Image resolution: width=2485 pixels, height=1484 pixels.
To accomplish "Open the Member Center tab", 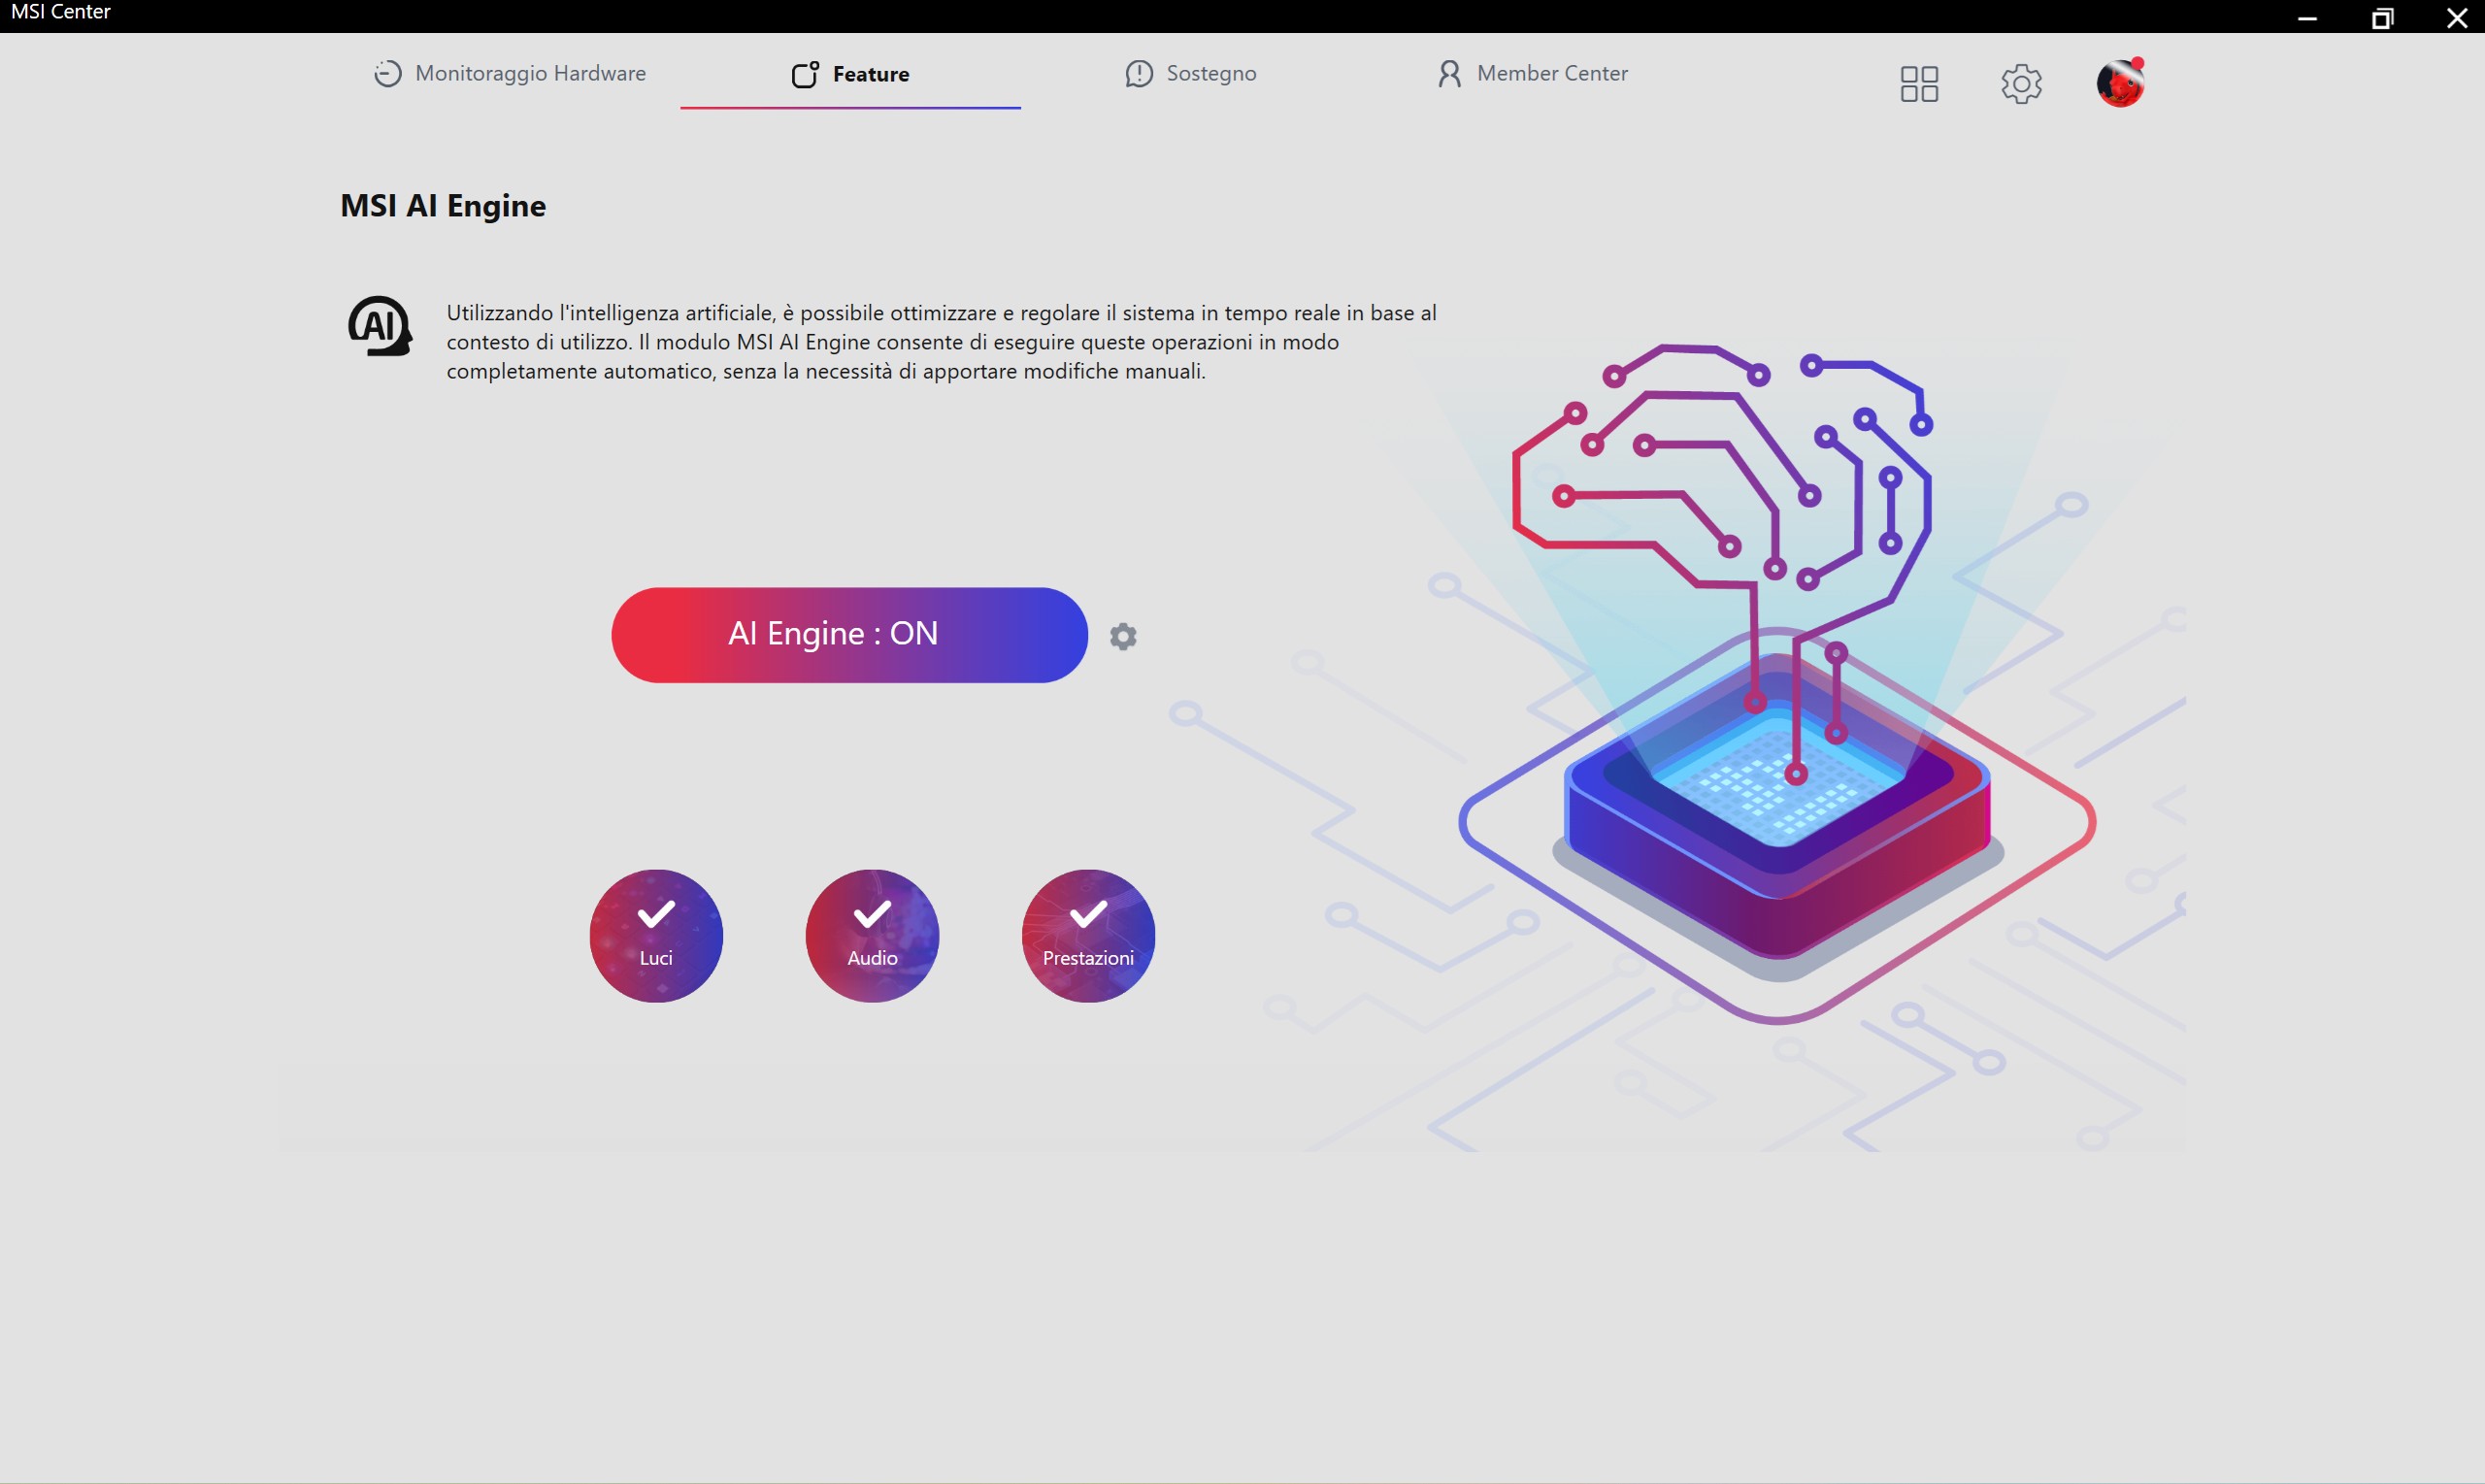I will [1551, 74].
